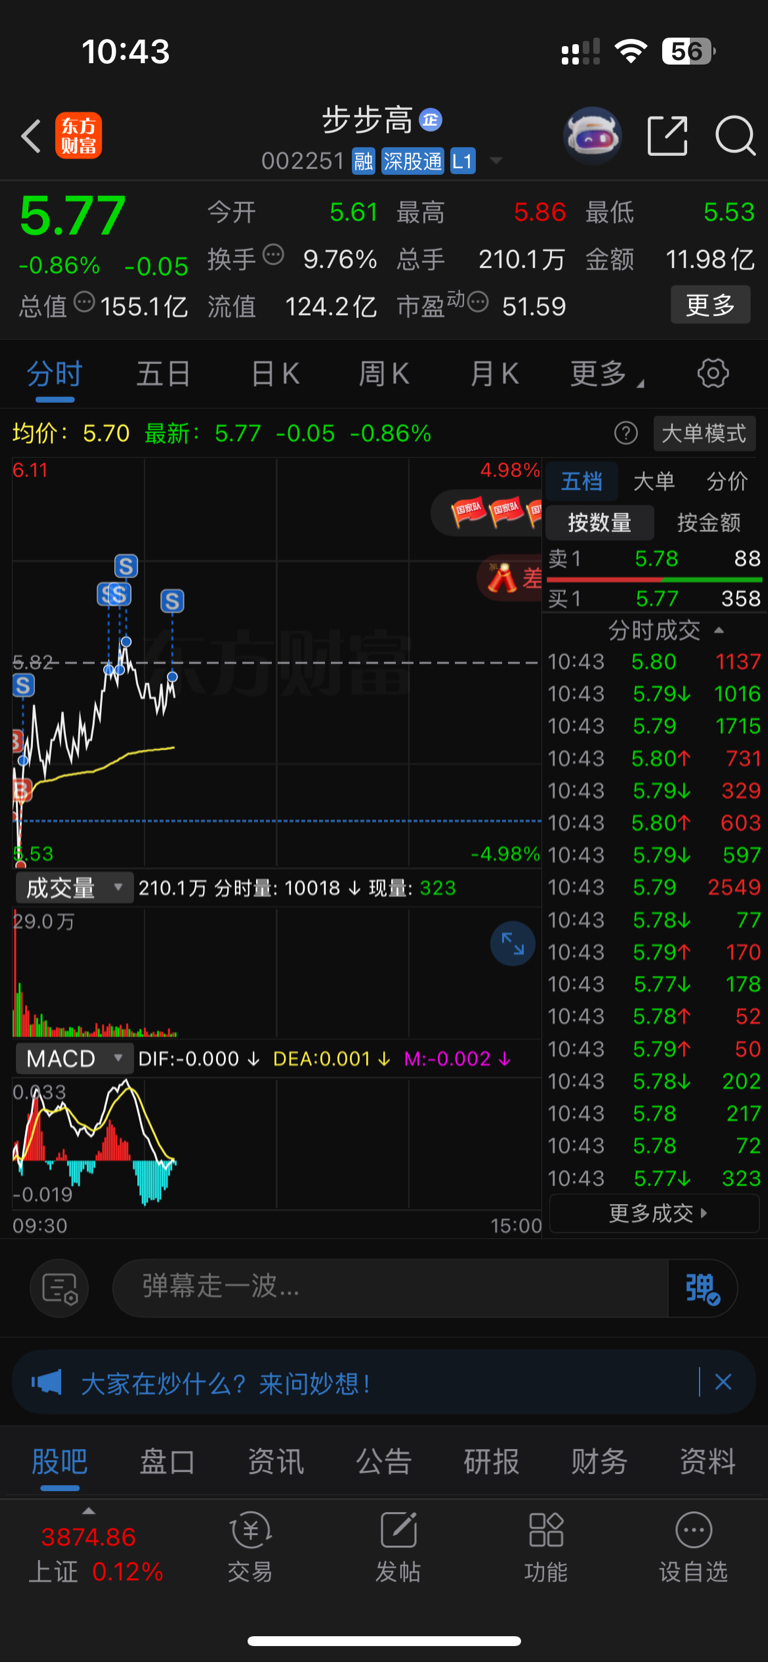Open chart settings gear icon
The width and height of the screenshot is (768, 1663).
click(x=713, y=374)
